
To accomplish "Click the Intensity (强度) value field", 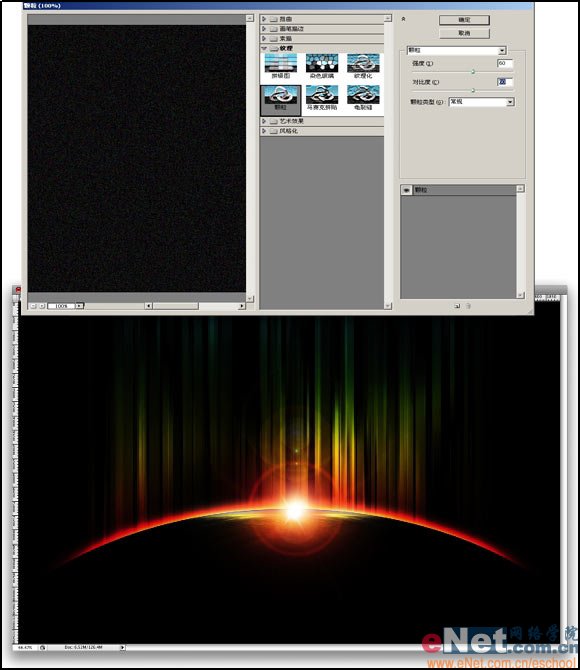I will (505, 63).
